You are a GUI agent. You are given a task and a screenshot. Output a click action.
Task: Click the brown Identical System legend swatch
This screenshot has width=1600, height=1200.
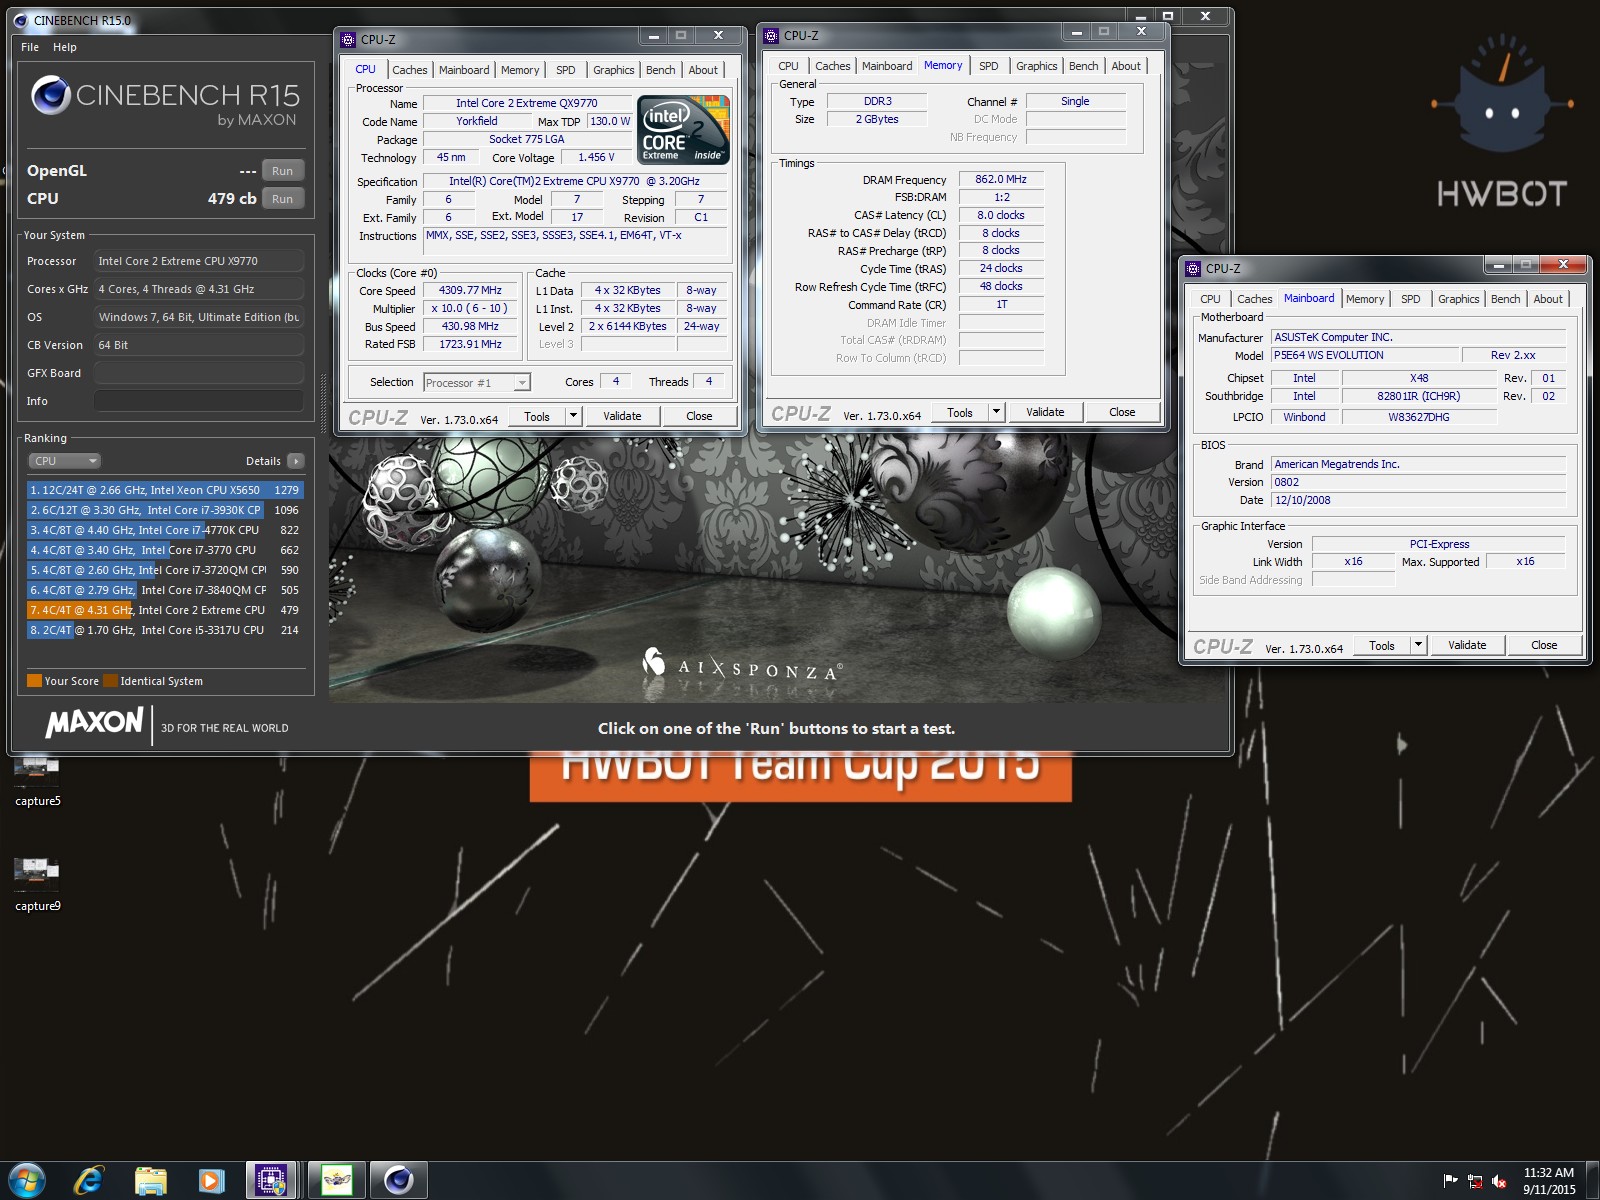point(110,681)
